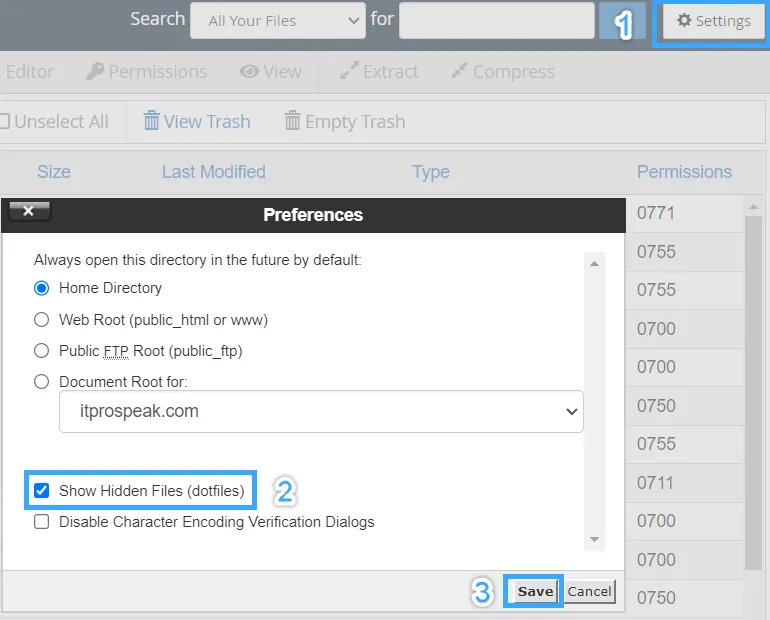
Task: Select Web Root (public_html or www) option
Action: click(x=42, y=320)
